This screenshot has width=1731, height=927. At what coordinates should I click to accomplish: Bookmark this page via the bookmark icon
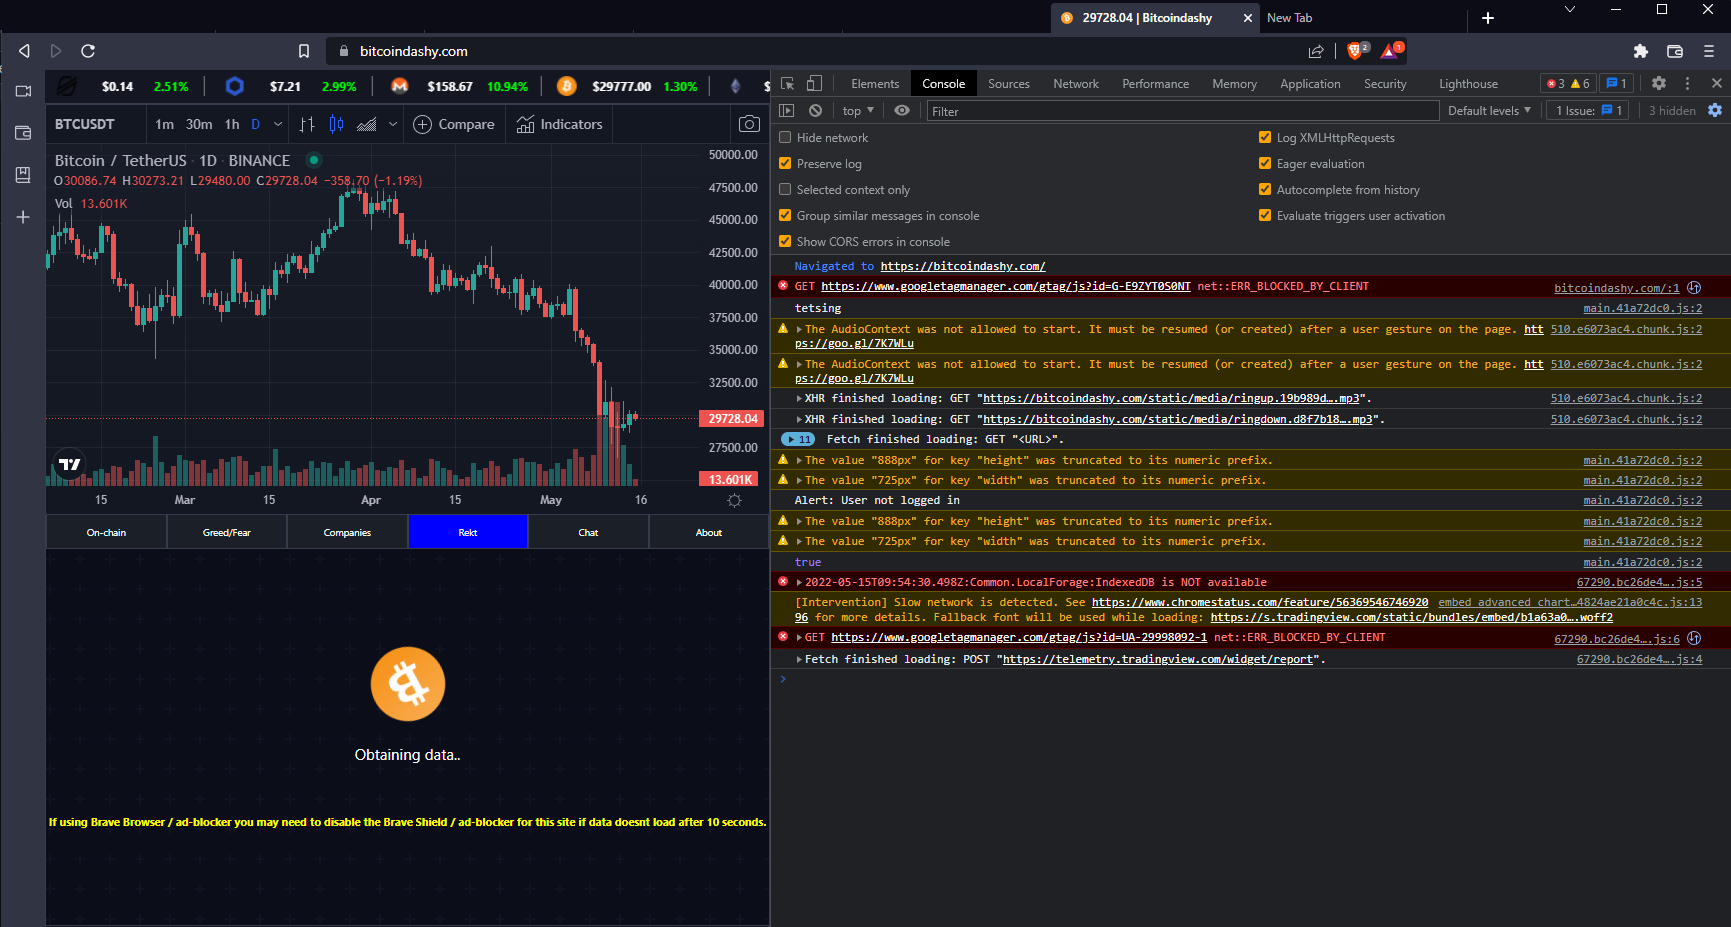[304, 51]
